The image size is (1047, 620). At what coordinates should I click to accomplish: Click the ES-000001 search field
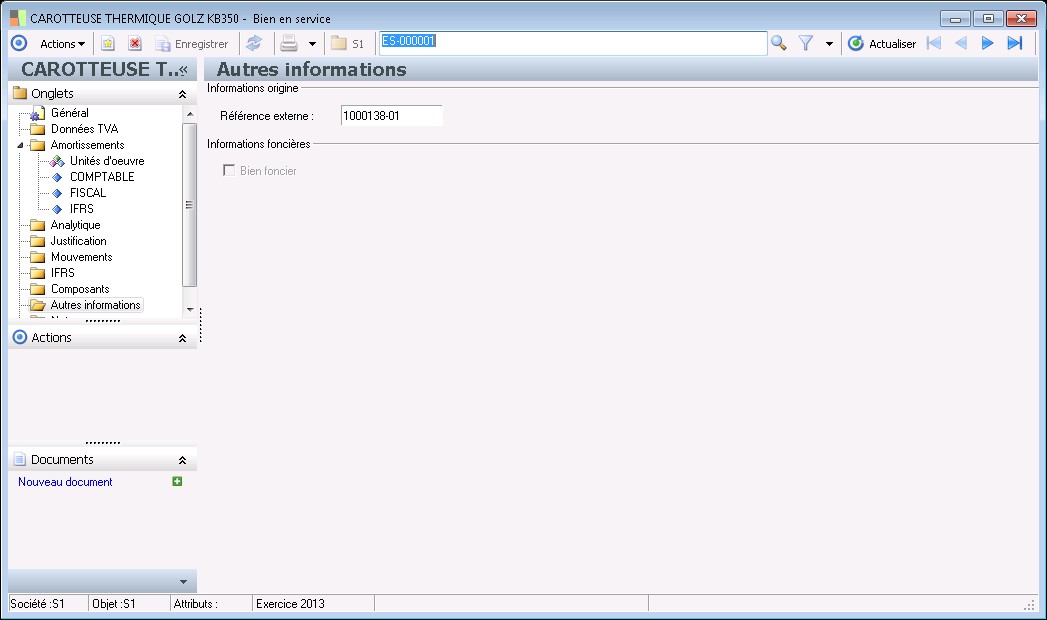pyautogui.click(x=573, y=43)
